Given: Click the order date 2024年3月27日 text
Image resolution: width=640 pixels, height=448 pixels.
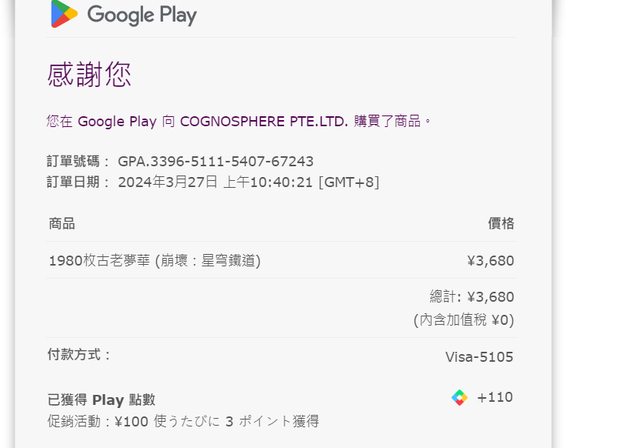Looking at the screenshot, I should tap(168, 182).
